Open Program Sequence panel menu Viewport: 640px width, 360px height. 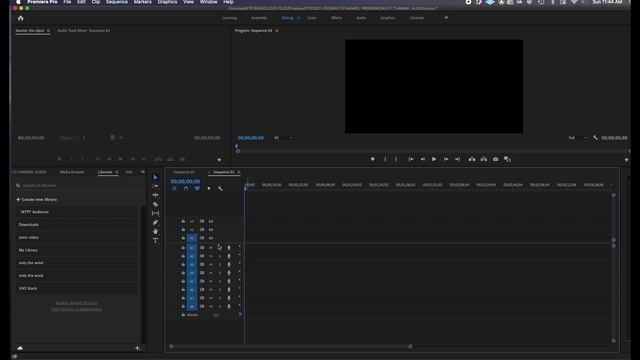[x=276, y=31]
